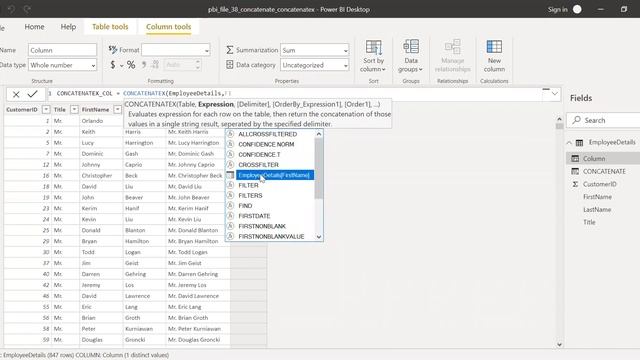Click the autocomplete list scroll up arrow
The height and width of the screenshot is (360, 640).
coord(319,134)
